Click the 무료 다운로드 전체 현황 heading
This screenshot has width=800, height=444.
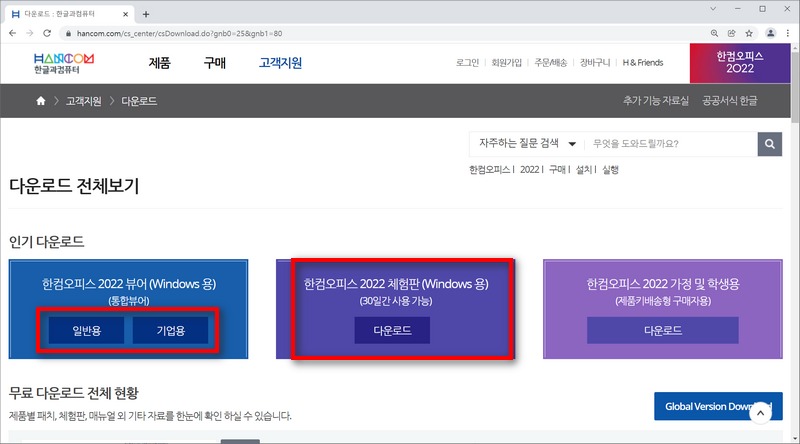[x=73, y=393]
